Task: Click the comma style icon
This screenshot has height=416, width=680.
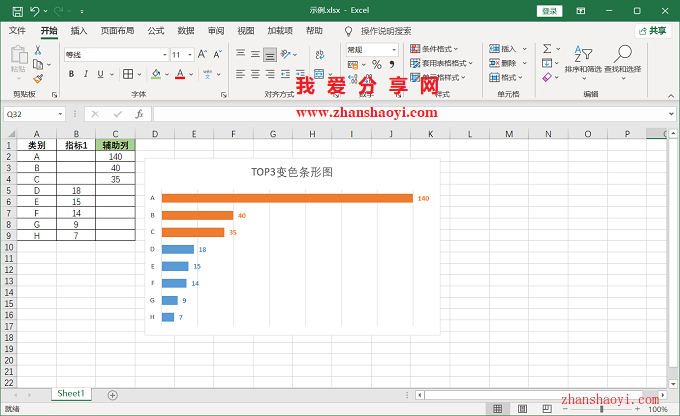Action: (x=392, y=65)
